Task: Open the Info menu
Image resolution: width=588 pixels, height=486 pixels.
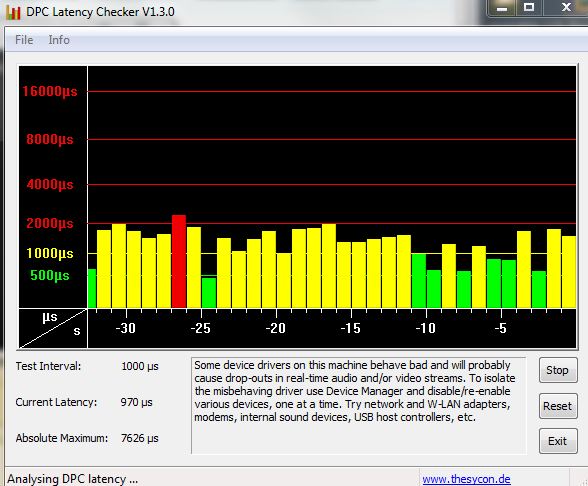Action: 59,40
